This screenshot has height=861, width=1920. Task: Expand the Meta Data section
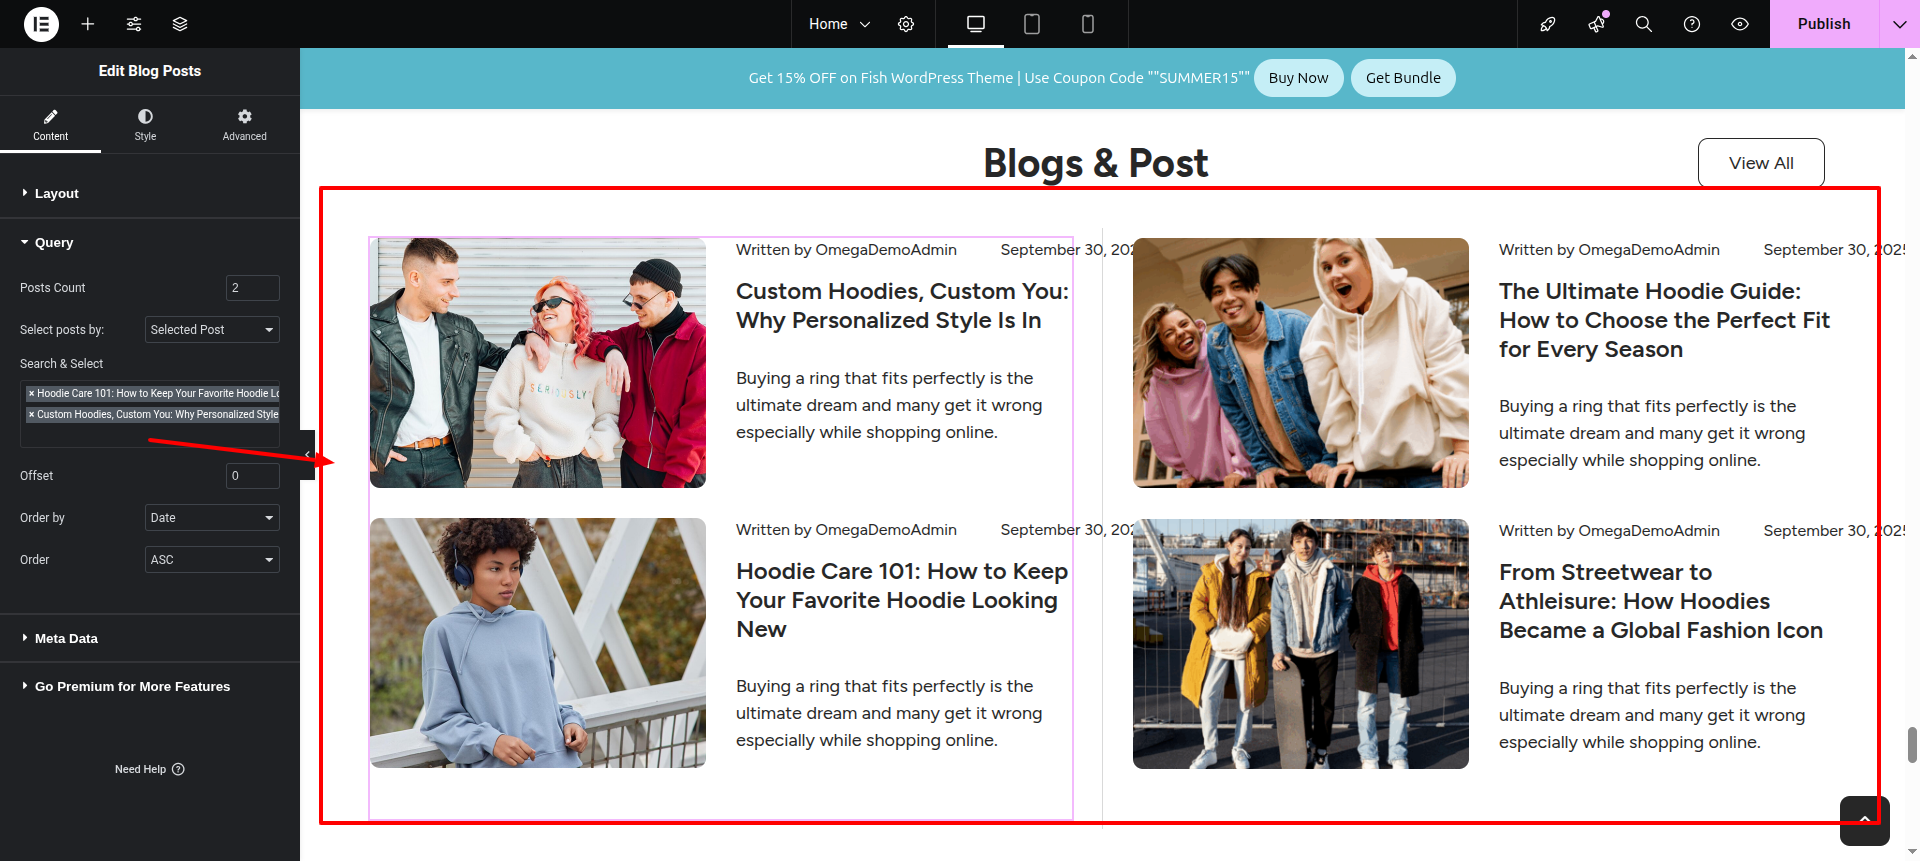click(66, 639)
